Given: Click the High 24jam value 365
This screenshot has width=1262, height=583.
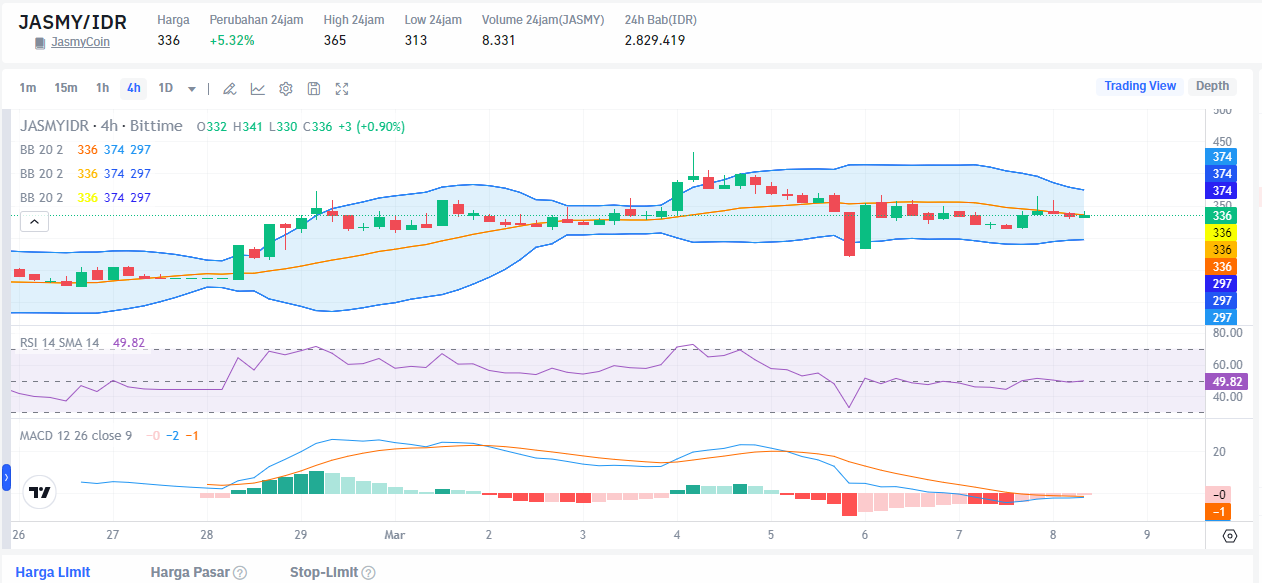Looking at the screenshot, I should (335, 40).
